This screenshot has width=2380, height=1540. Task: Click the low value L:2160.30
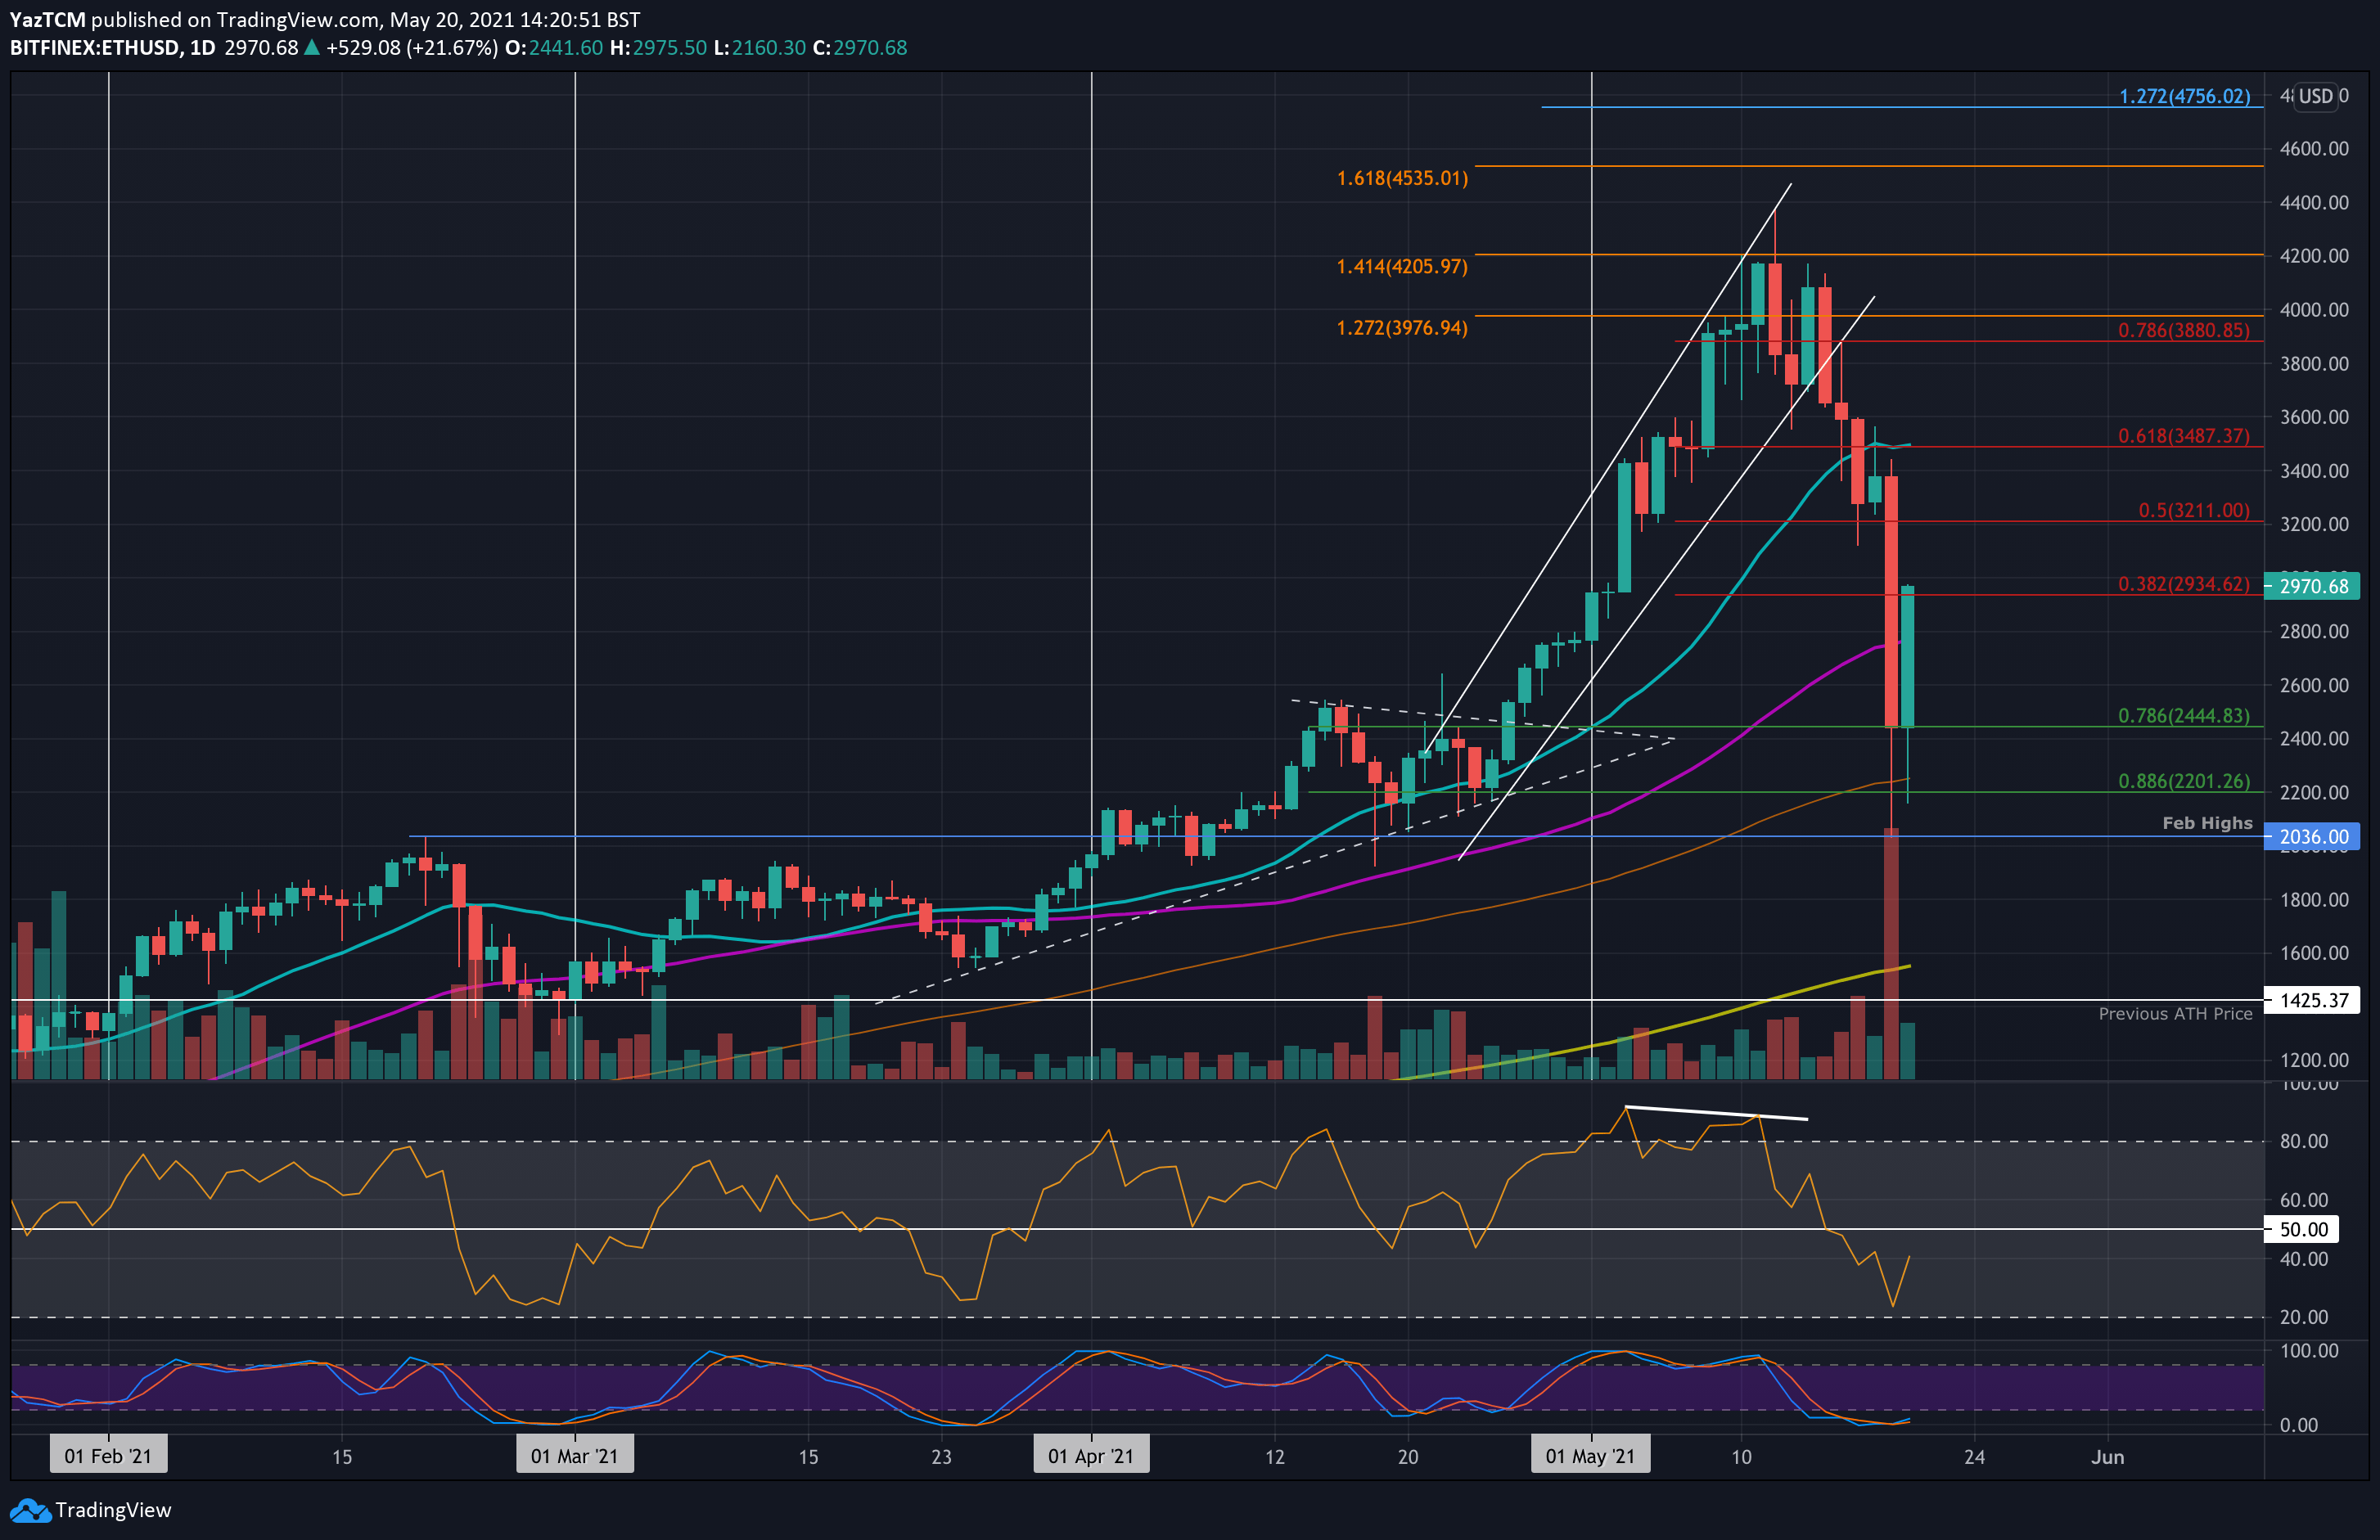tap(759, 48)
